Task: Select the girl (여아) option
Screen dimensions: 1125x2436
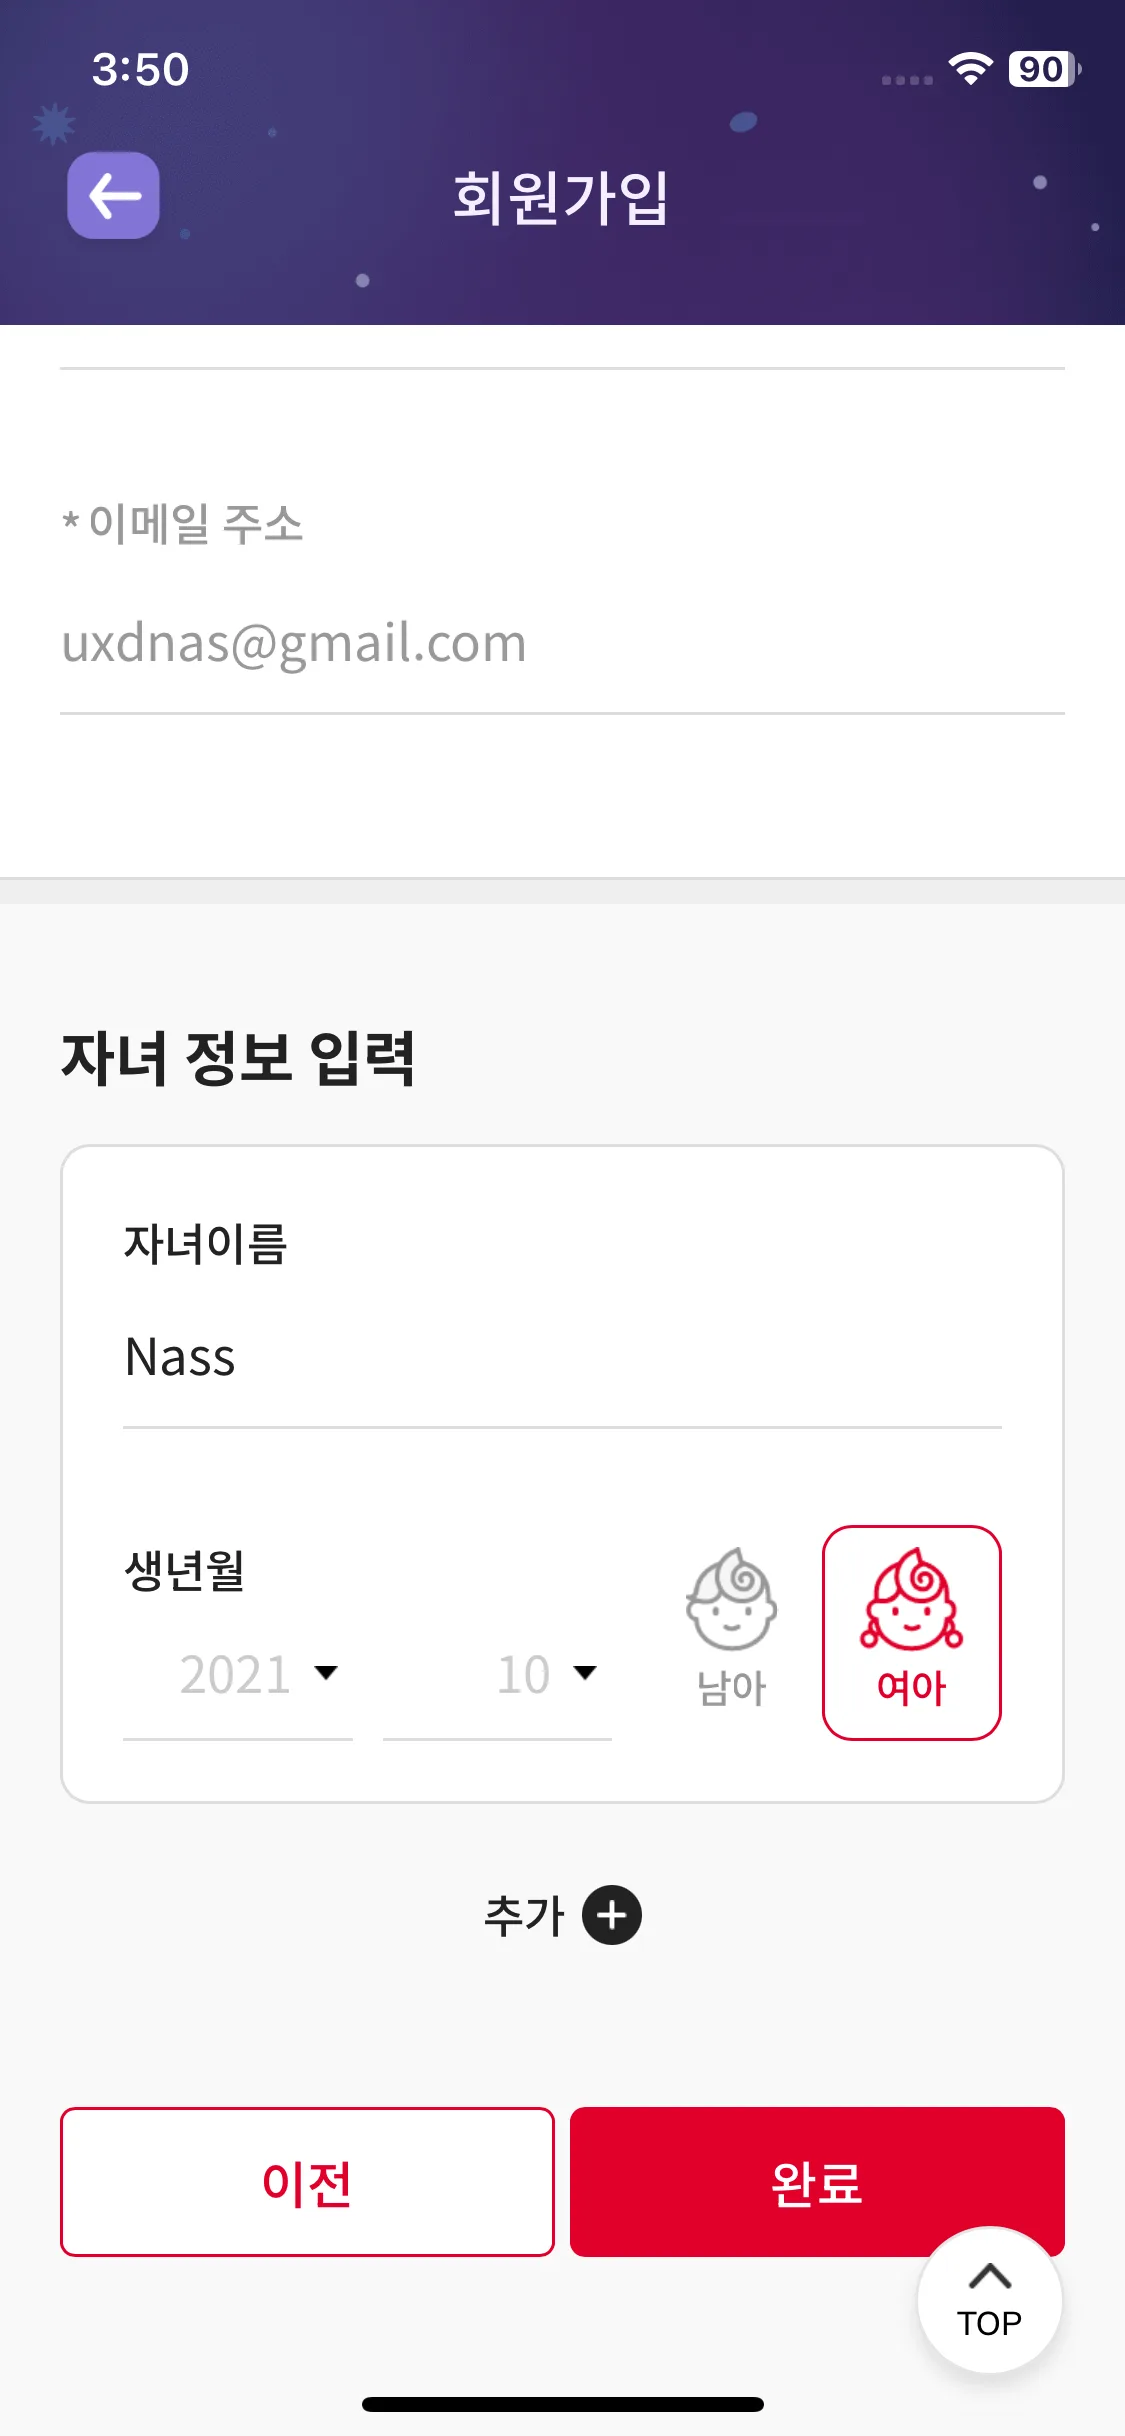Action: 911,1632
